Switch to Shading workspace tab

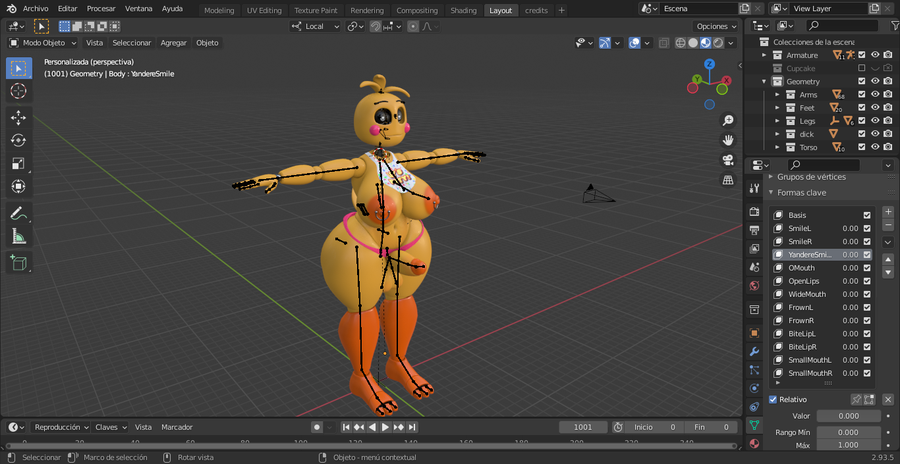click(x=463, y=10)
